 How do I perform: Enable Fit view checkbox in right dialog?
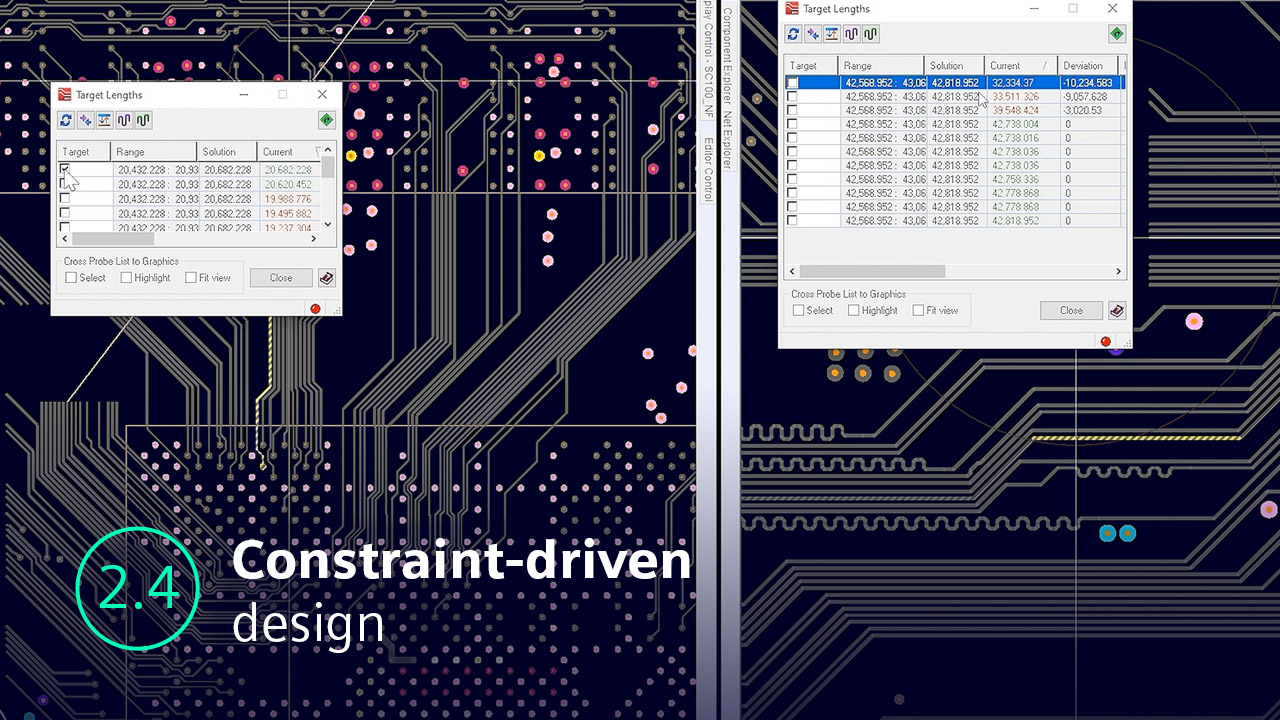pyautogui.click(x=918, y=311)
